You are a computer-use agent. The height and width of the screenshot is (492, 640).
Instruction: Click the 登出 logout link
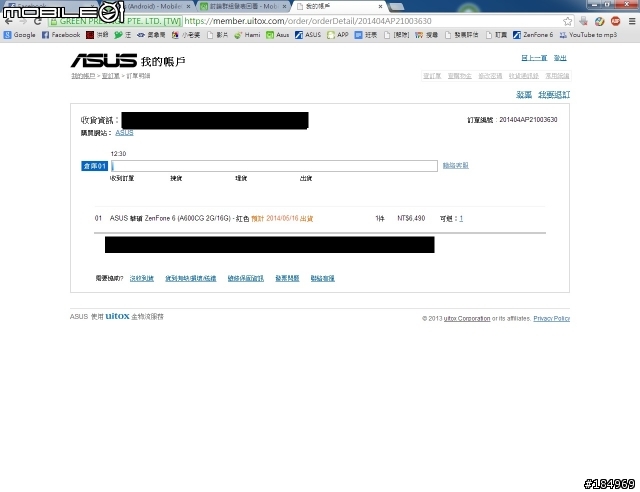click(x=560, y=58)
